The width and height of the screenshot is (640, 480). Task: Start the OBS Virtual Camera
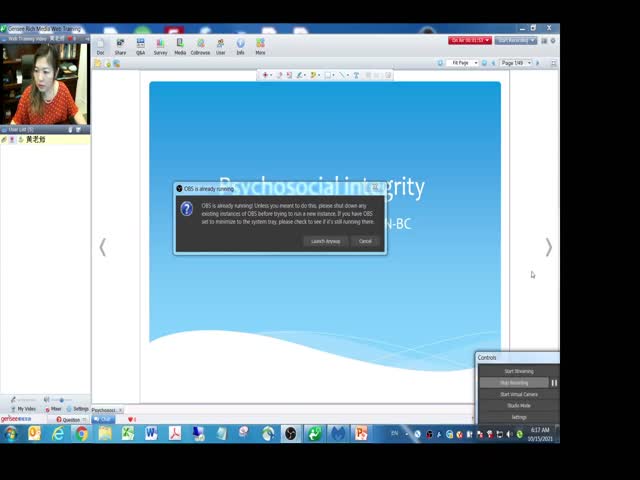click(x=518, y=394)
